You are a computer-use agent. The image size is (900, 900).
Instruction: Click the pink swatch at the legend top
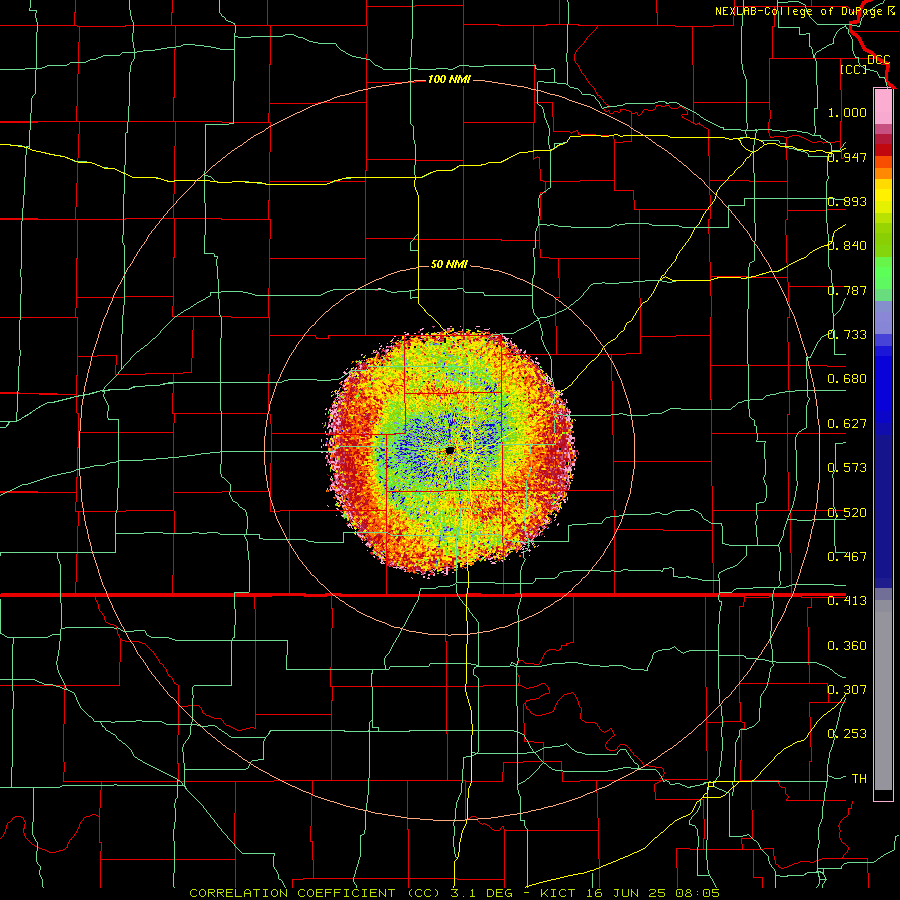[883, 106]
